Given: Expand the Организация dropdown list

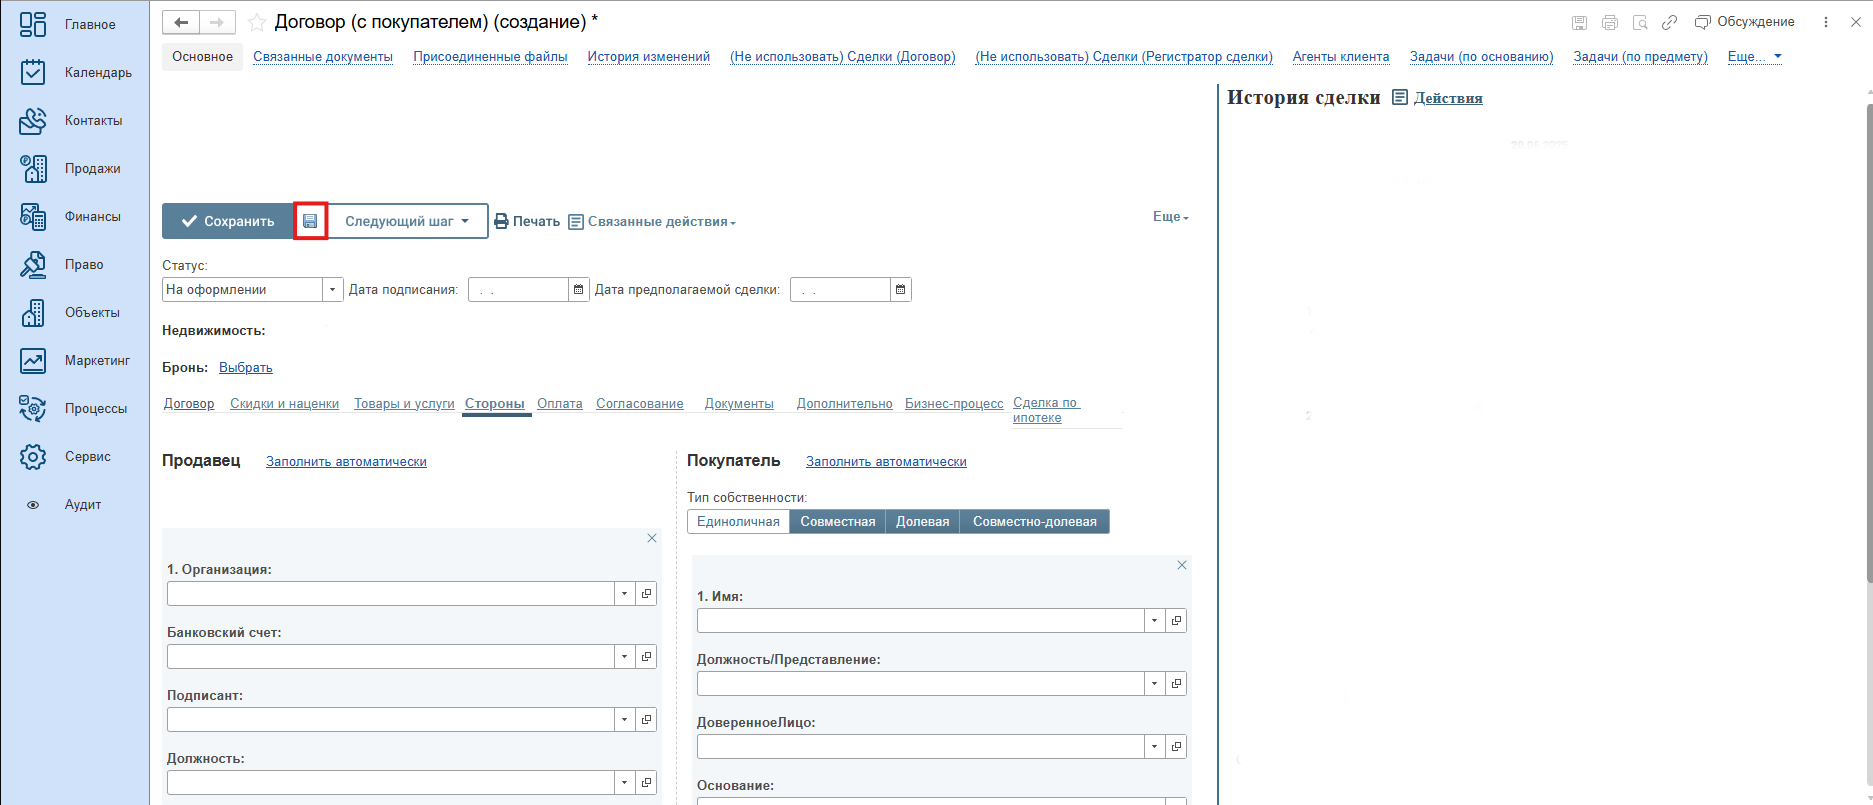Looking at the screenshot, I should tap(624, 594).
